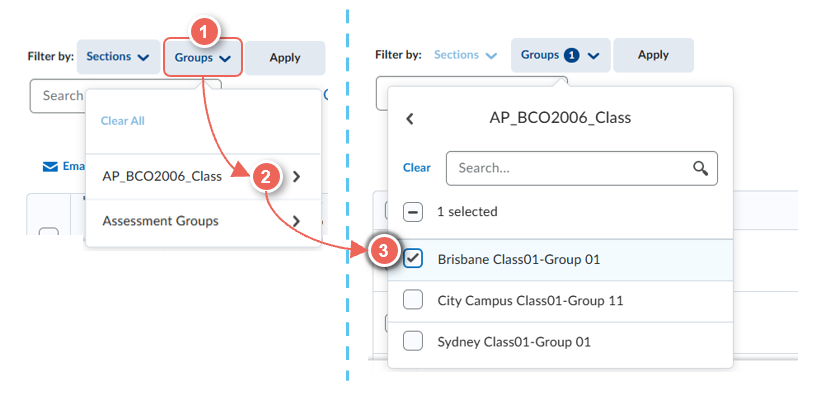Image resolution: width=819 pixels, height=401 pixels.
Task: Select AP_BCO2006_Class menu entry
Action: click(160, 177)
